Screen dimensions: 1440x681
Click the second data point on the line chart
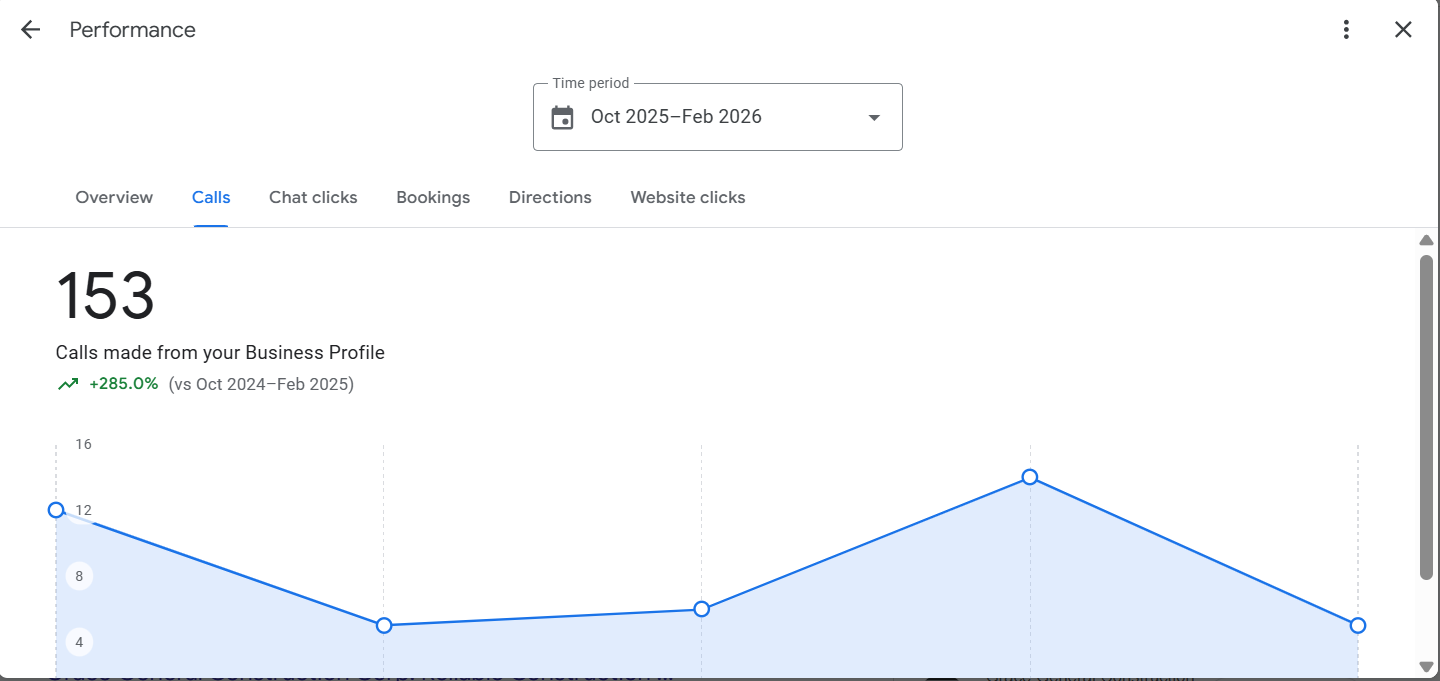coord(384,626)
